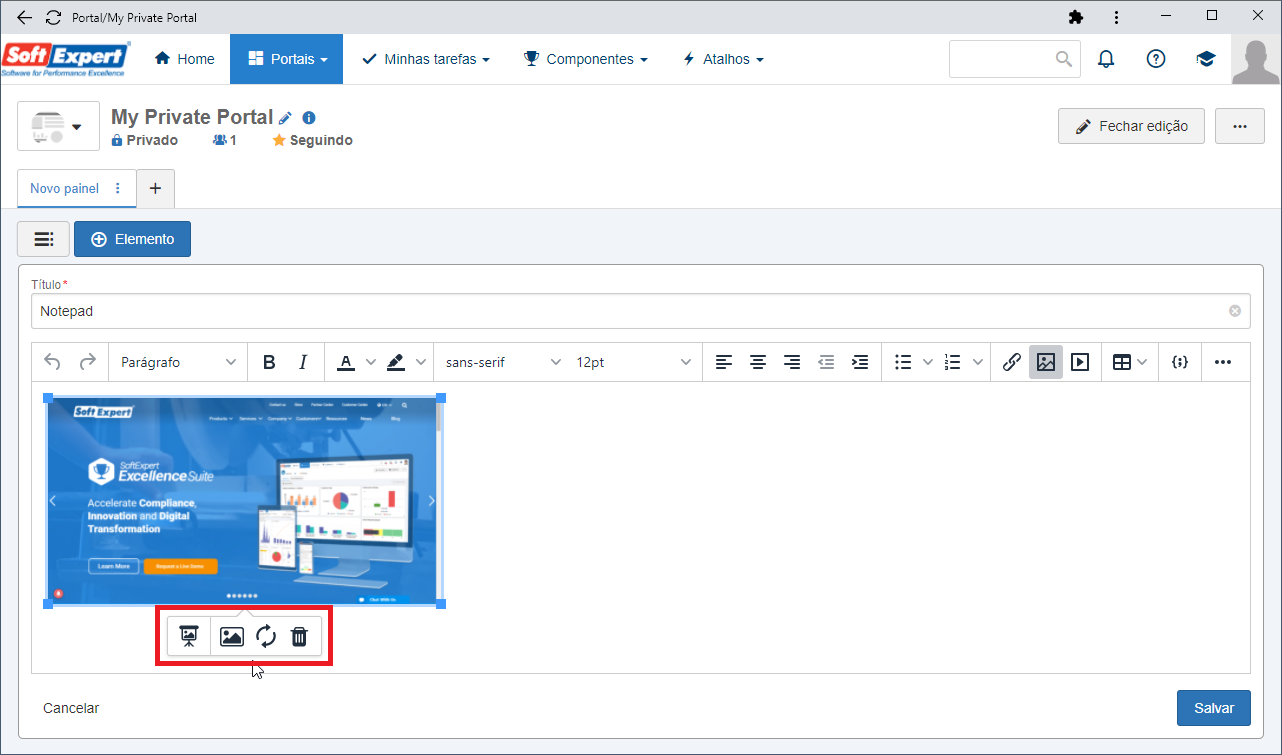Insert a hyperlink
The image size is (1282, 755).
(x=1011, y=362)
